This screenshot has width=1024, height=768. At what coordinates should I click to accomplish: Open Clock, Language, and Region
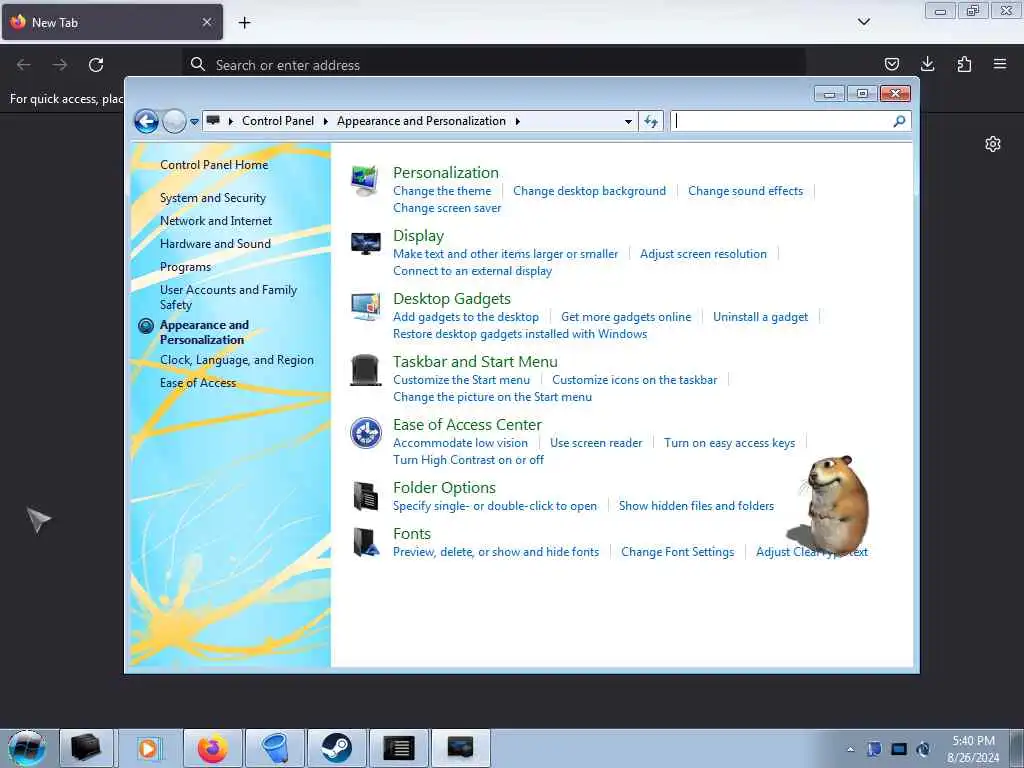(237, 360)
